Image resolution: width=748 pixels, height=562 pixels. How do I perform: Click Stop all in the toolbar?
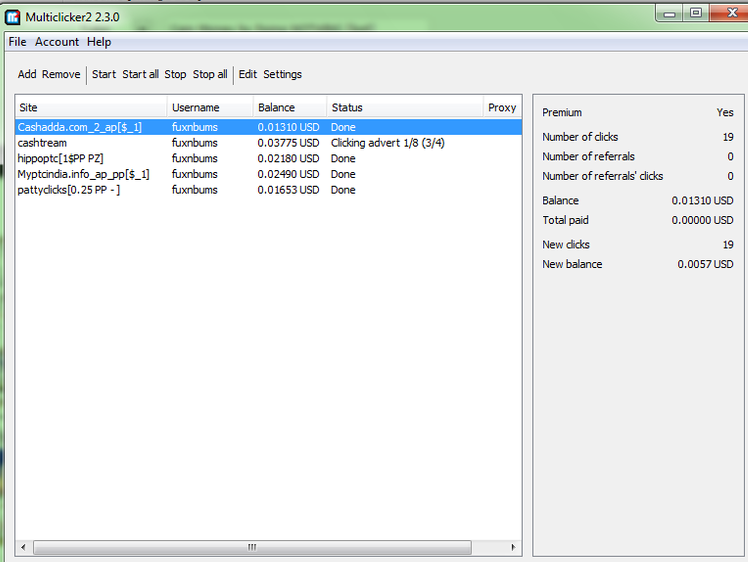point(210,74)
